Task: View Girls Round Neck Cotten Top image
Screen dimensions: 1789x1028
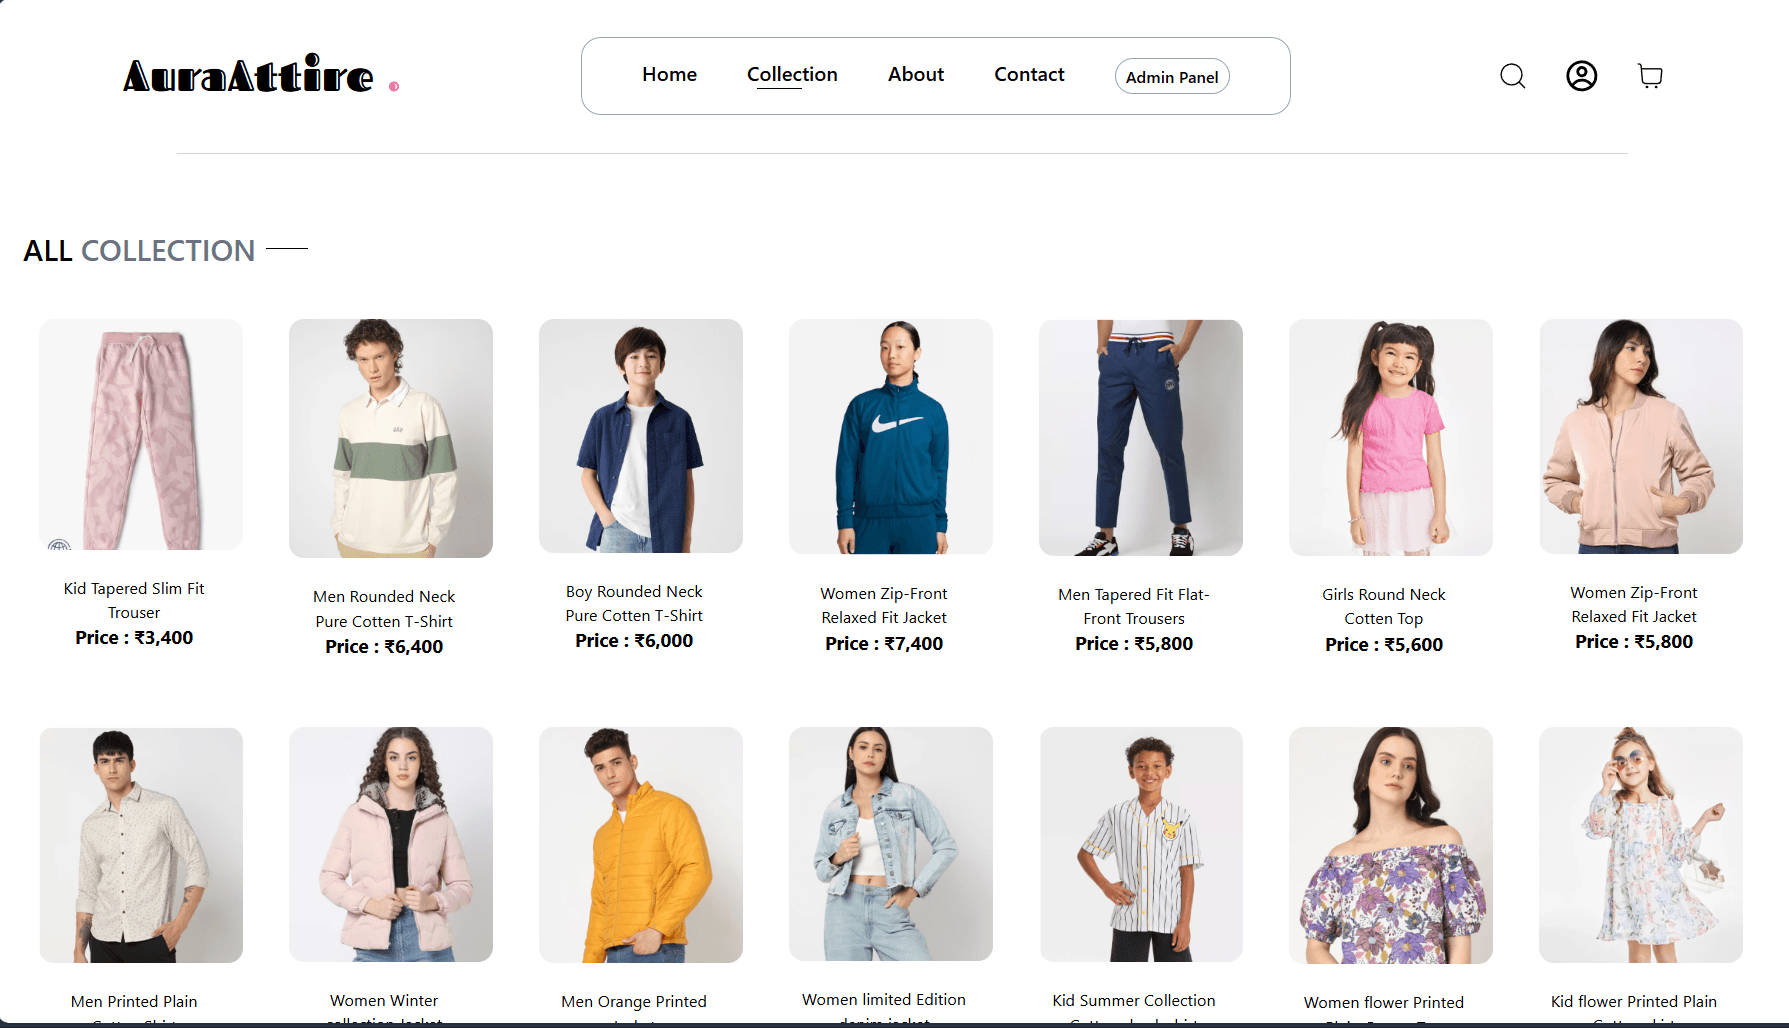Action: 1391,438
